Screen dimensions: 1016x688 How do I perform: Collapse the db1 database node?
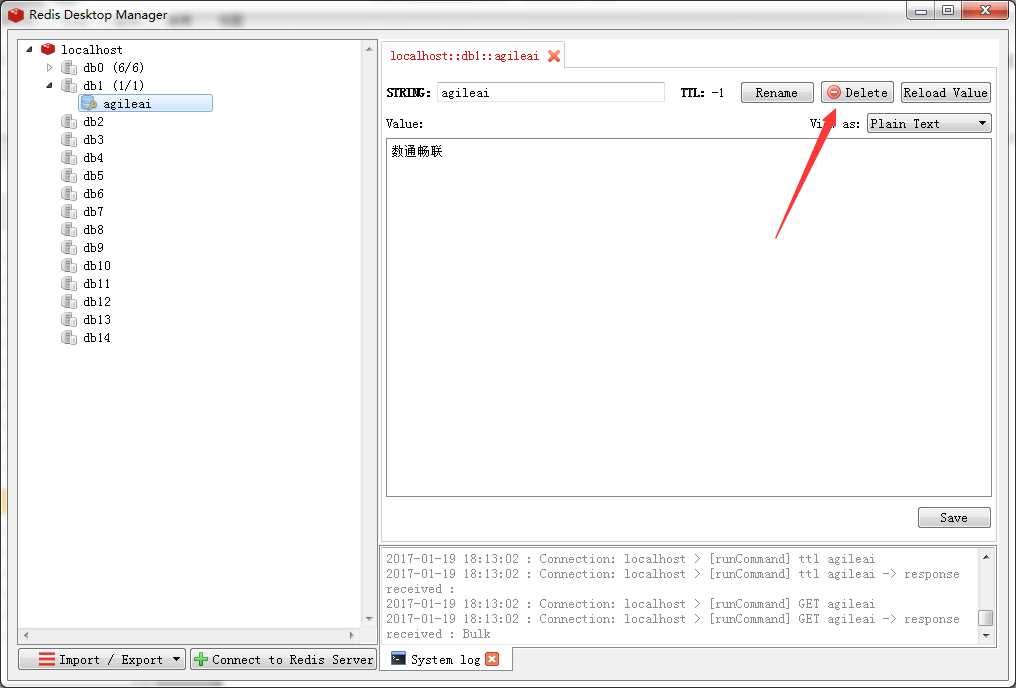[50, 86]
